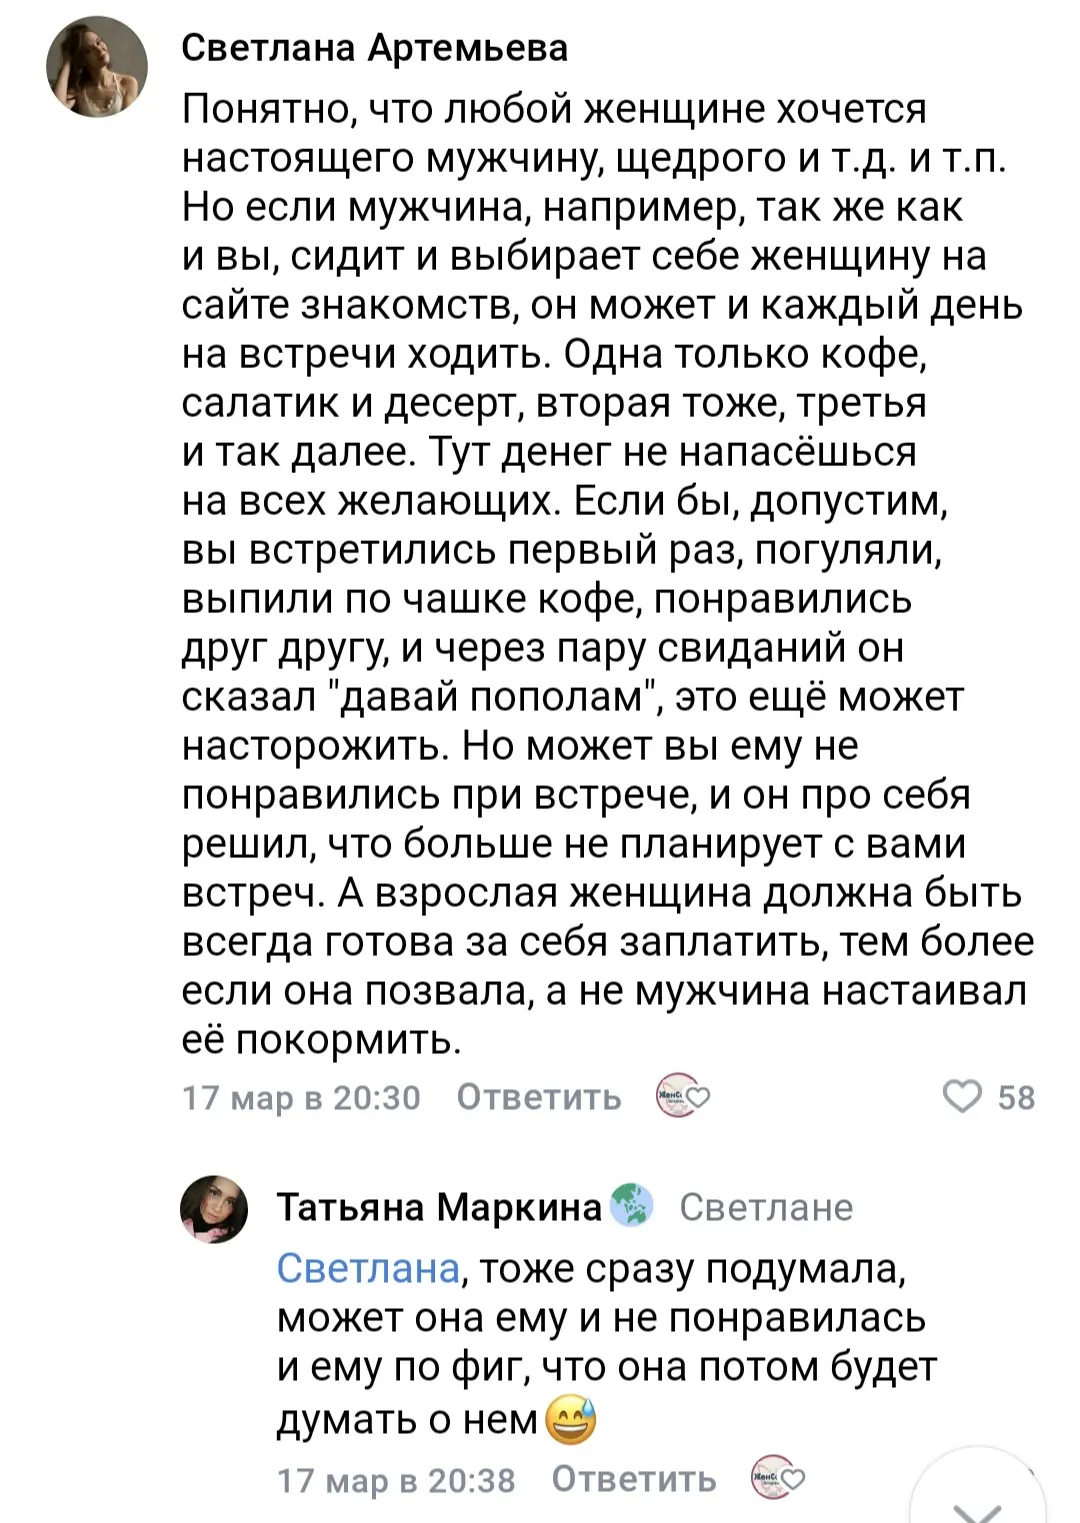Open Светлана Артемьева's profile avatar
Image resolution: width=1080 pixels, height=1523 pixels.
point(97,68)
